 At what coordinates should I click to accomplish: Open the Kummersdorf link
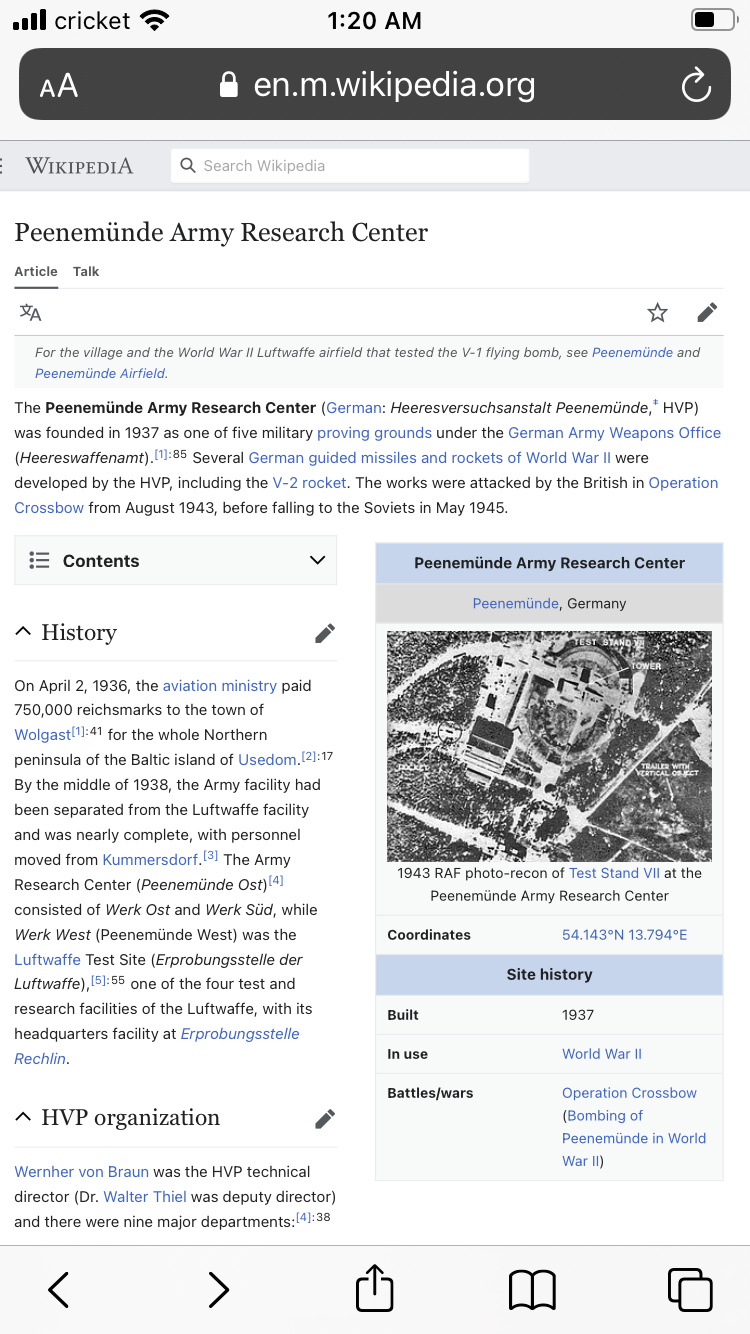(150, 860)
